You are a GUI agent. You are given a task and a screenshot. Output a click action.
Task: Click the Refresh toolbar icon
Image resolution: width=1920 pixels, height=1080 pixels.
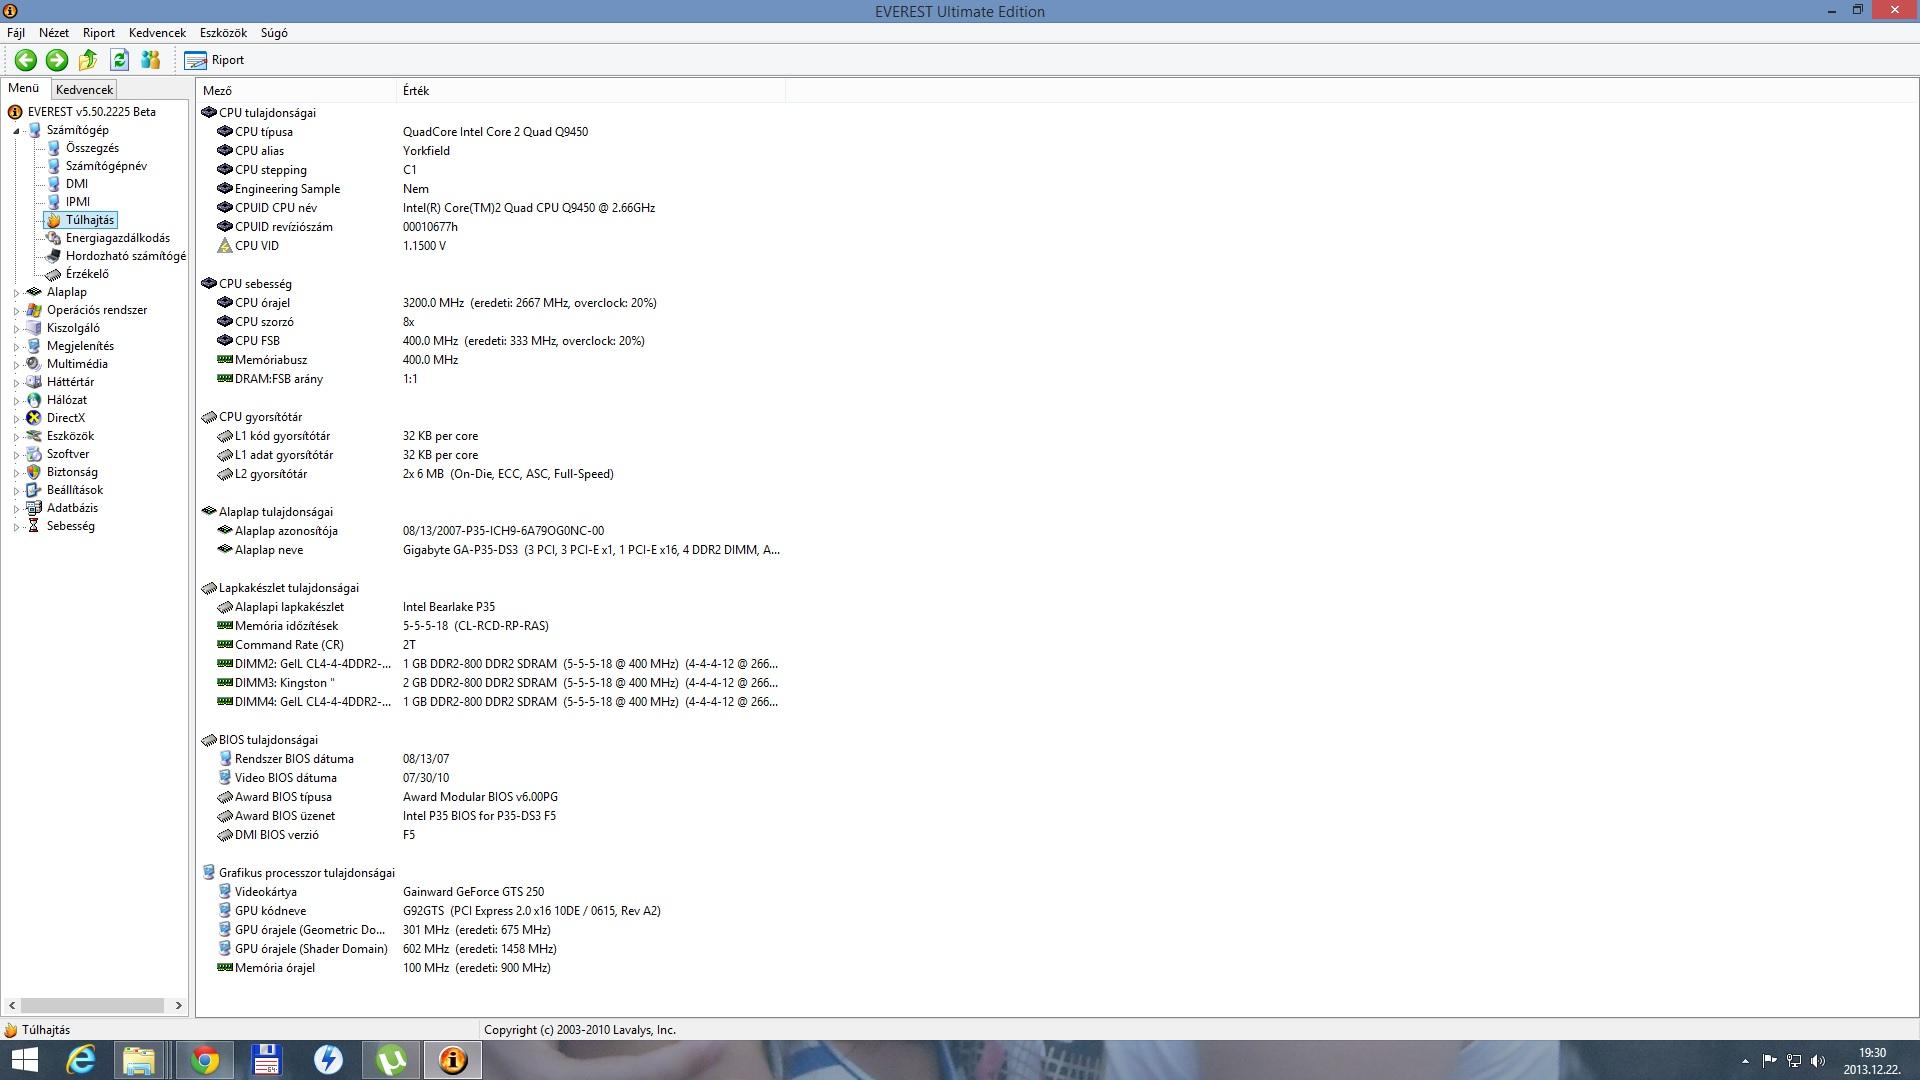pyautogui.click(x=119, y=60)
